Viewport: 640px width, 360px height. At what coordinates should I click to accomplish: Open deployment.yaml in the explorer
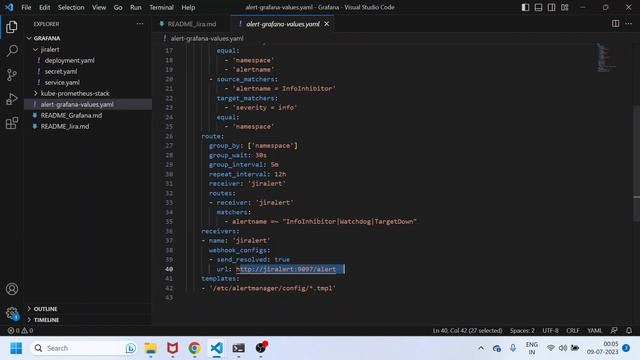[69, 60]
